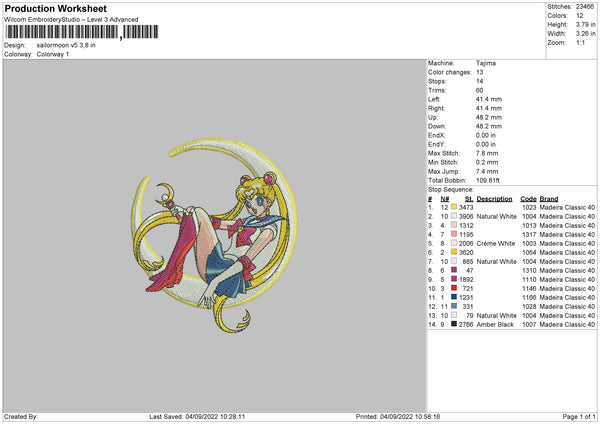Select stitch count 1892 in stop row 9

[x=466, y=279]
